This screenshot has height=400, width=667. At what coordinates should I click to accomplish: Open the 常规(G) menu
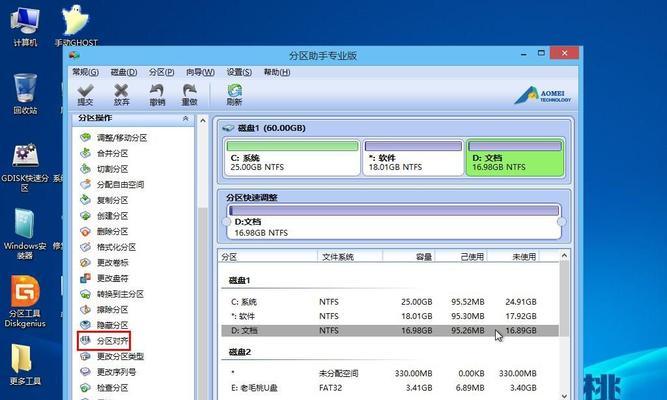tap(86, 72)
